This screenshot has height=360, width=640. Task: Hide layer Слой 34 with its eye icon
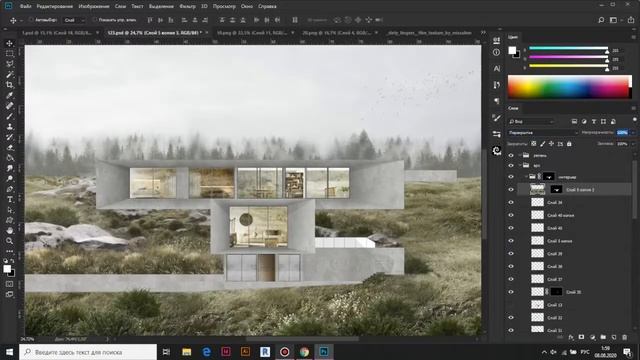point(511,202)
